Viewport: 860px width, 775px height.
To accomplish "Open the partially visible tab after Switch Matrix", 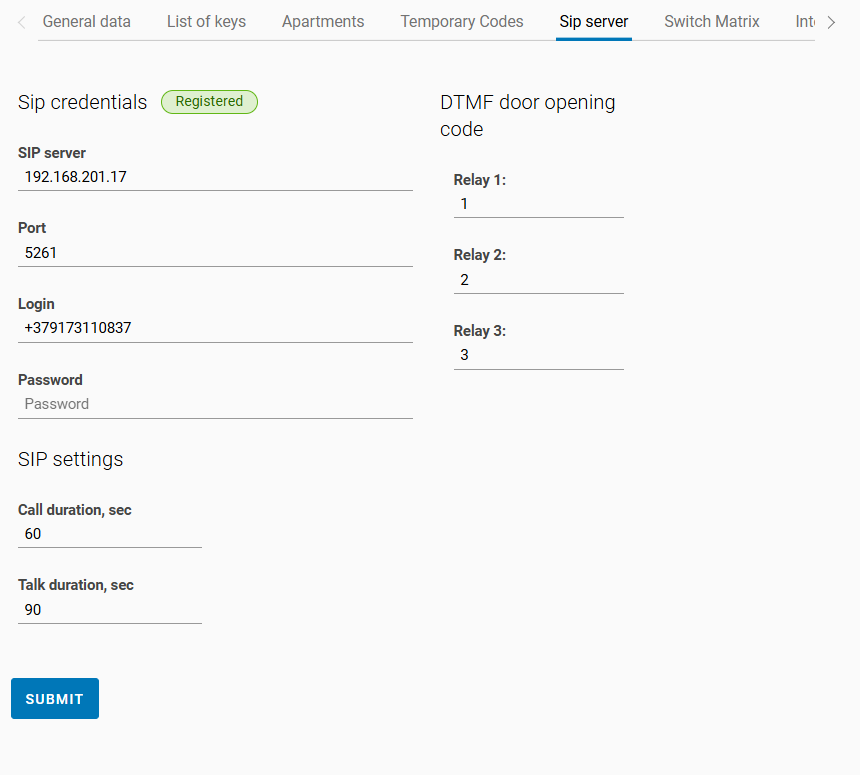I will pyautogui.click(x=805, y=21).
